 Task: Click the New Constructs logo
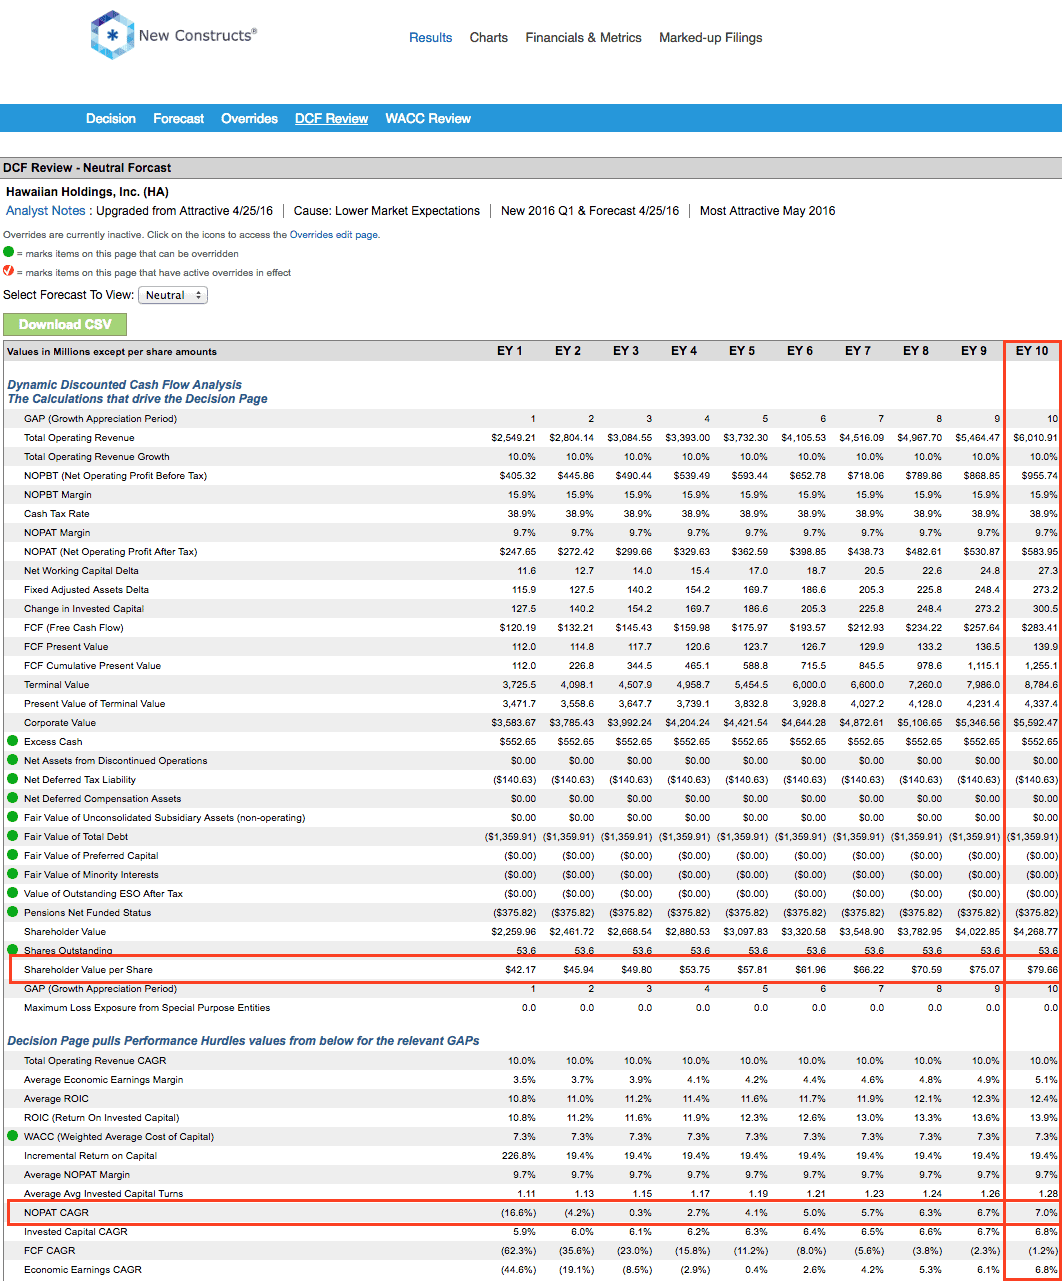click(173, 35)
